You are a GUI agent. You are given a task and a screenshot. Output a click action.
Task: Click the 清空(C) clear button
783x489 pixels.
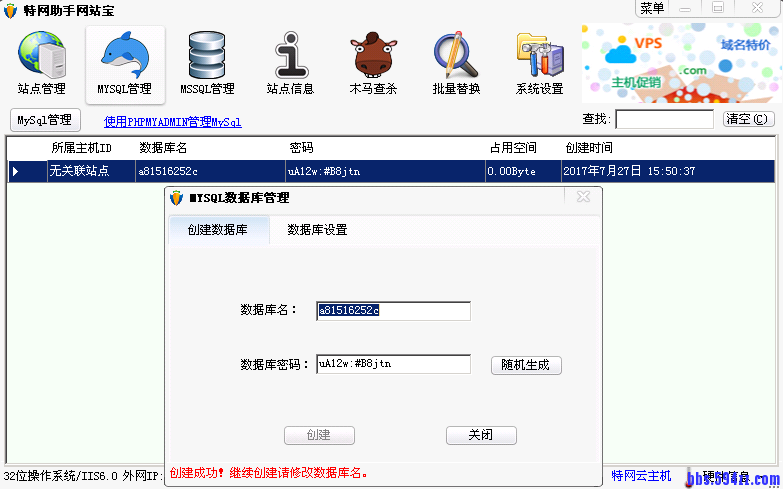[x=748, y=119]
